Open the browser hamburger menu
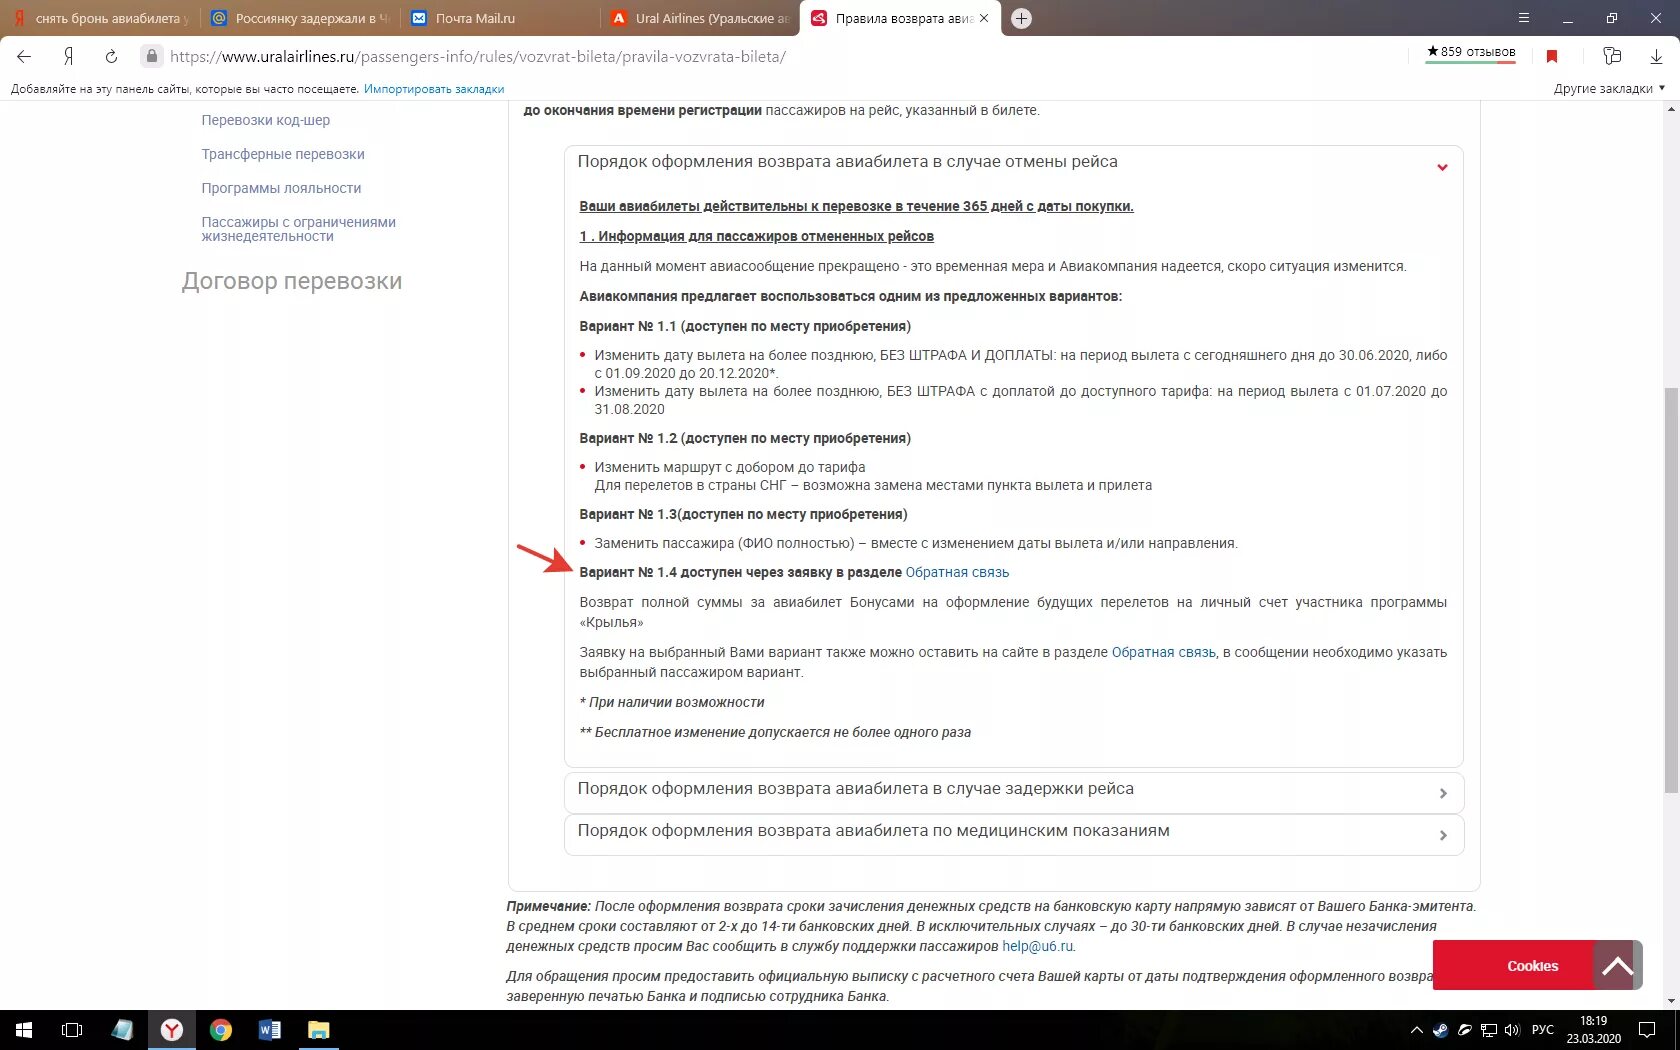1680x1050 pixels. pos(1523,18)
